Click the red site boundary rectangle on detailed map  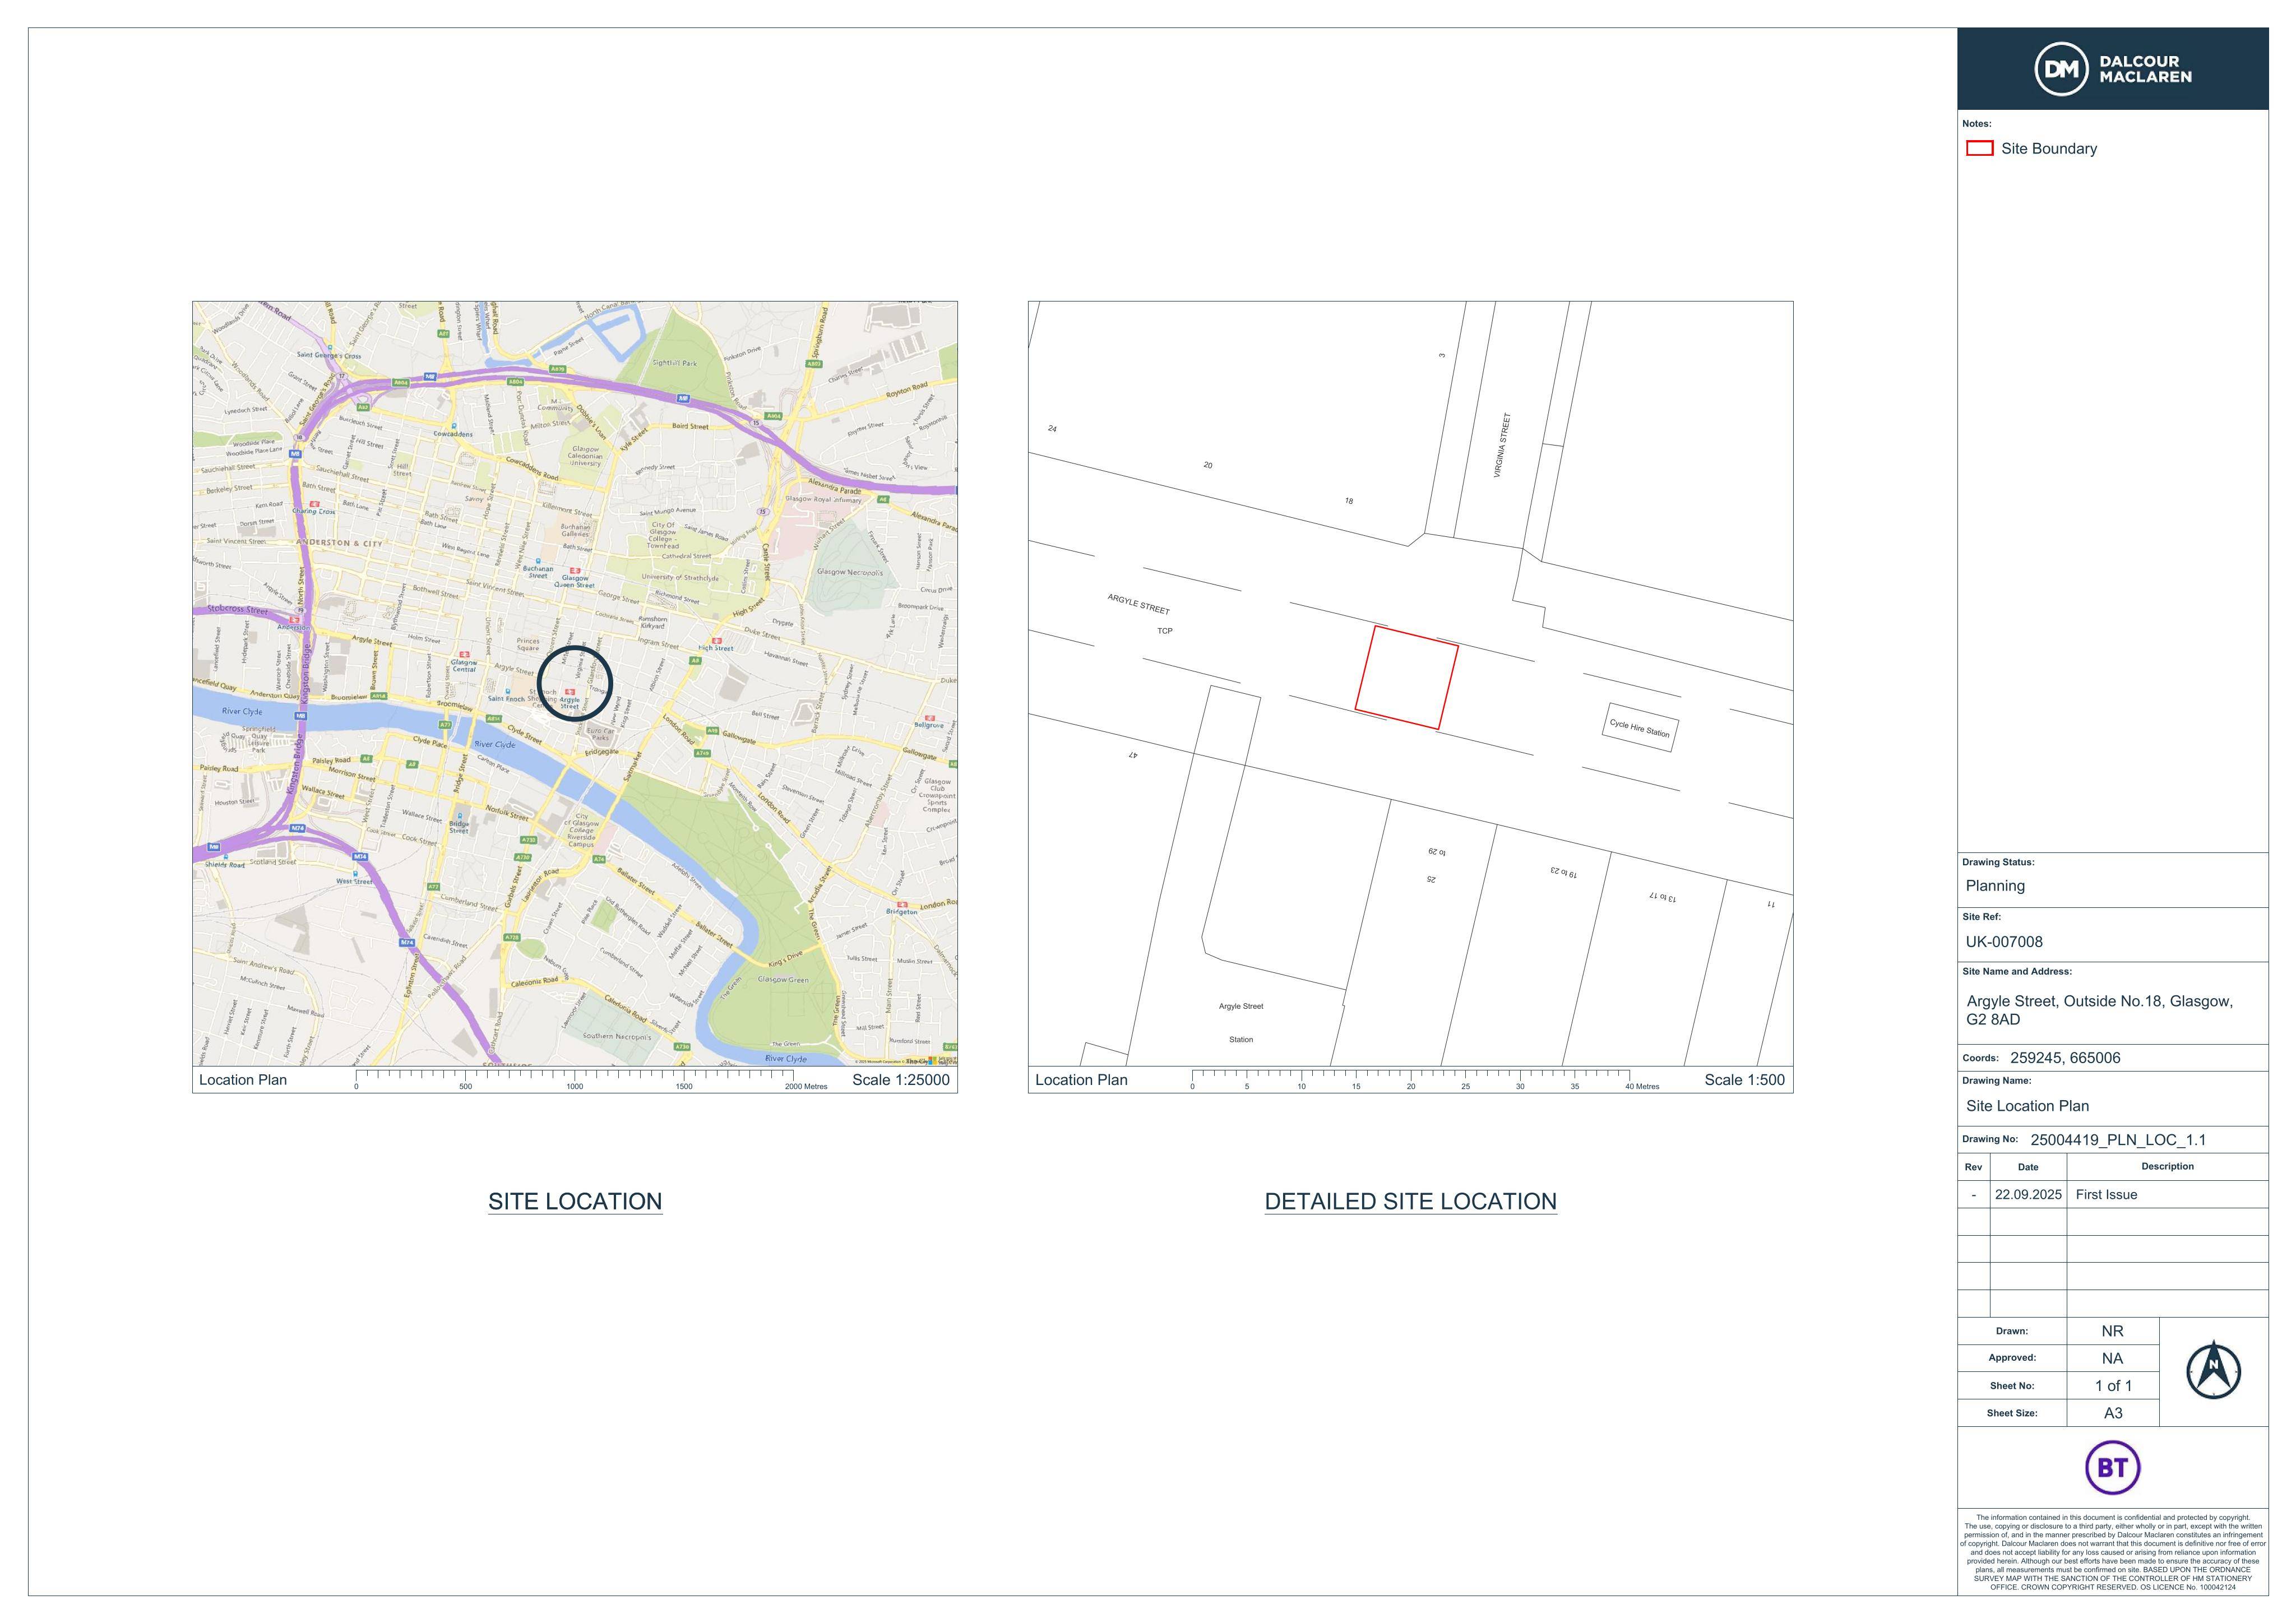(x=1406, y=677)
